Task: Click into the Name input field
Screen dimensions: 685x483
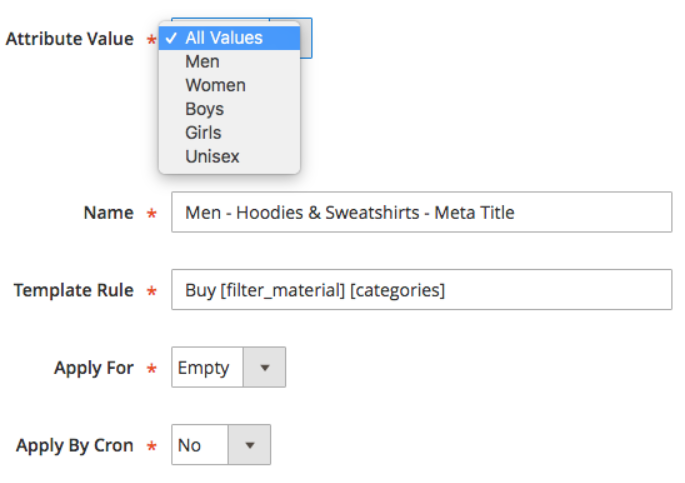Action: tap(421, 213)
